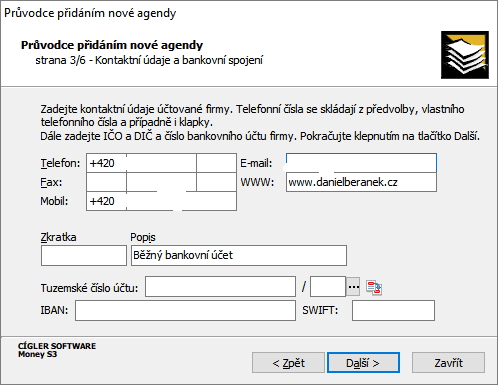Viewport: 498px width, 385px height.
Task: Click the Fax number field
Action: [x=161, y=182]
